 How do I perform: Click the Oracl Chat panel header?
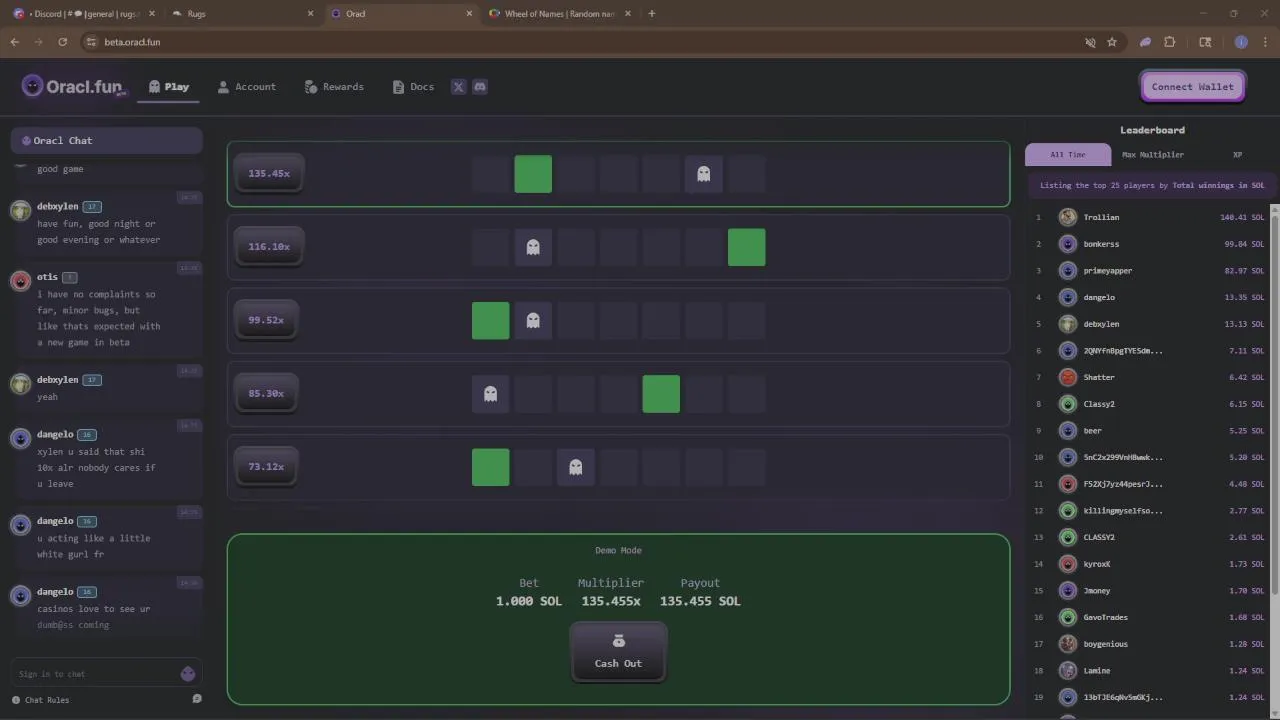(107, 141)
